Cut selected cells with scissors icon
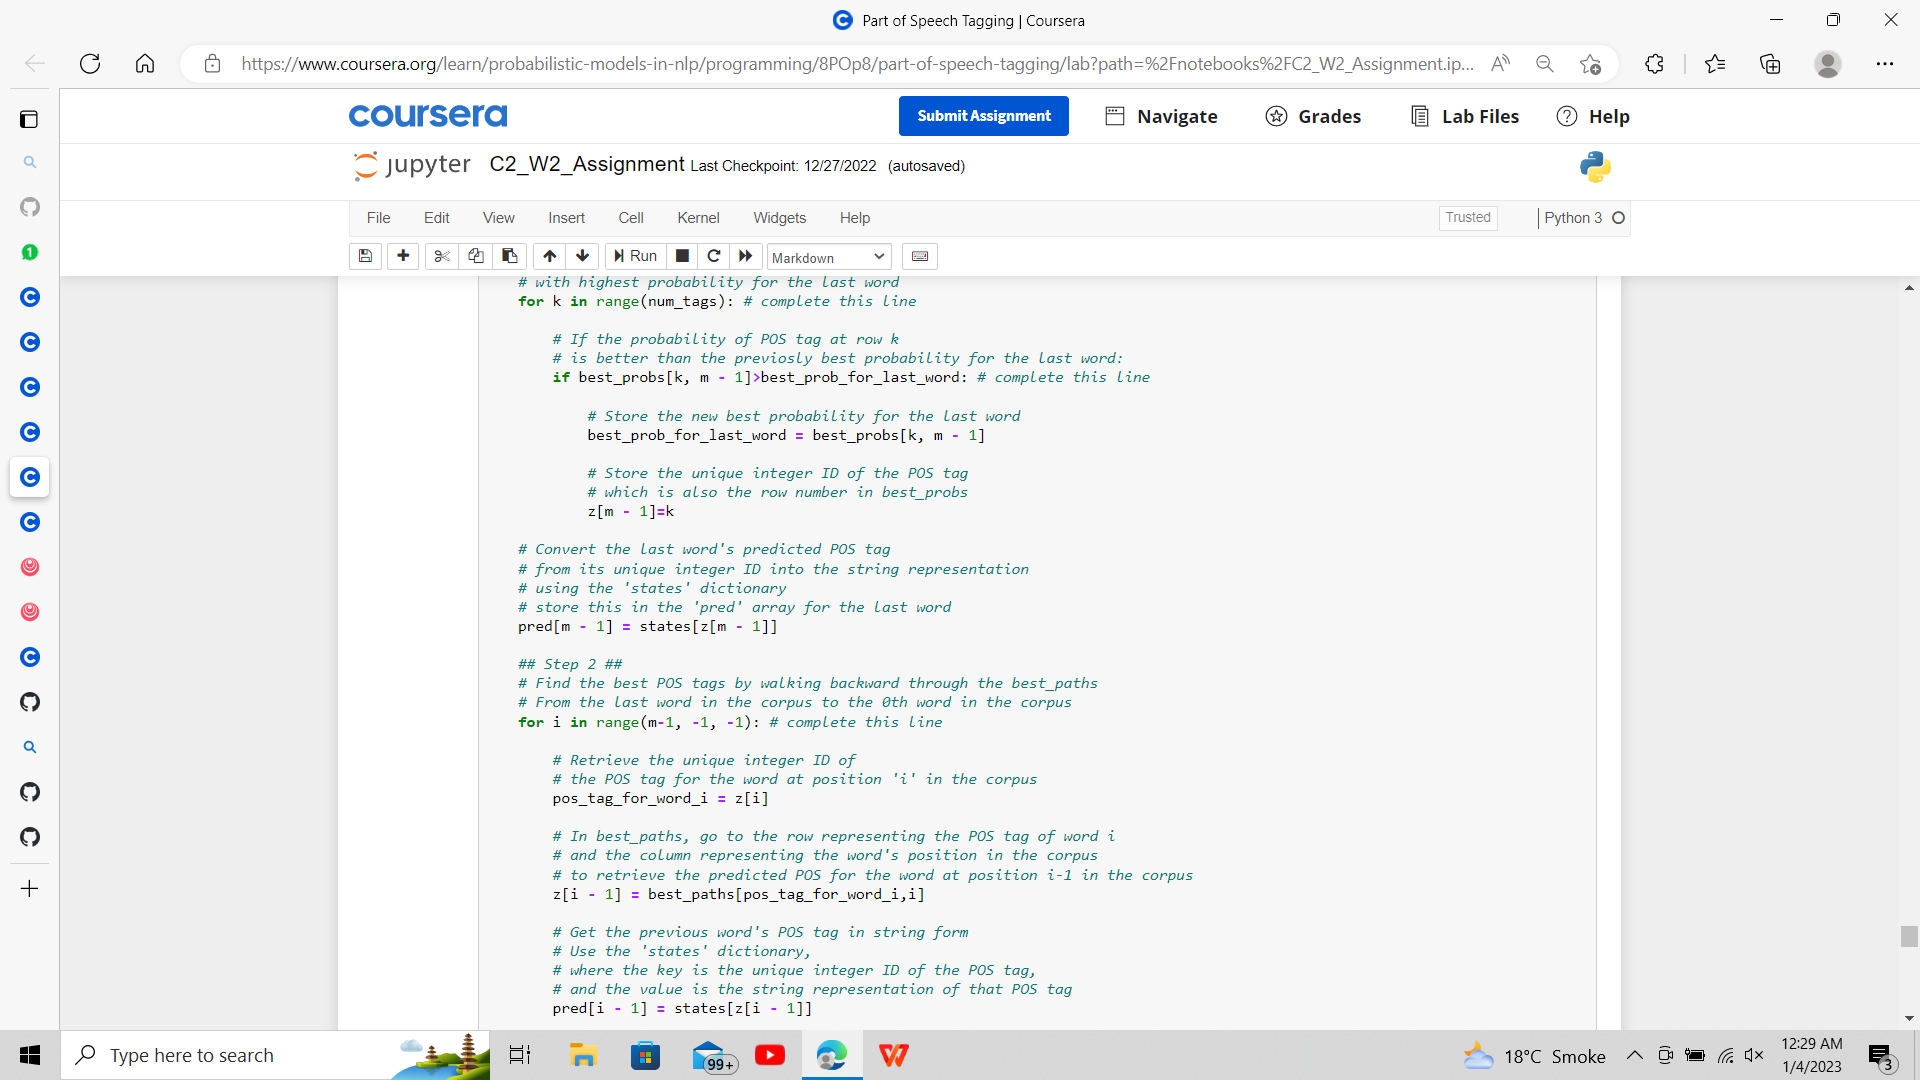Screen dimensions: 1920x1080 [x=441, y=256]
